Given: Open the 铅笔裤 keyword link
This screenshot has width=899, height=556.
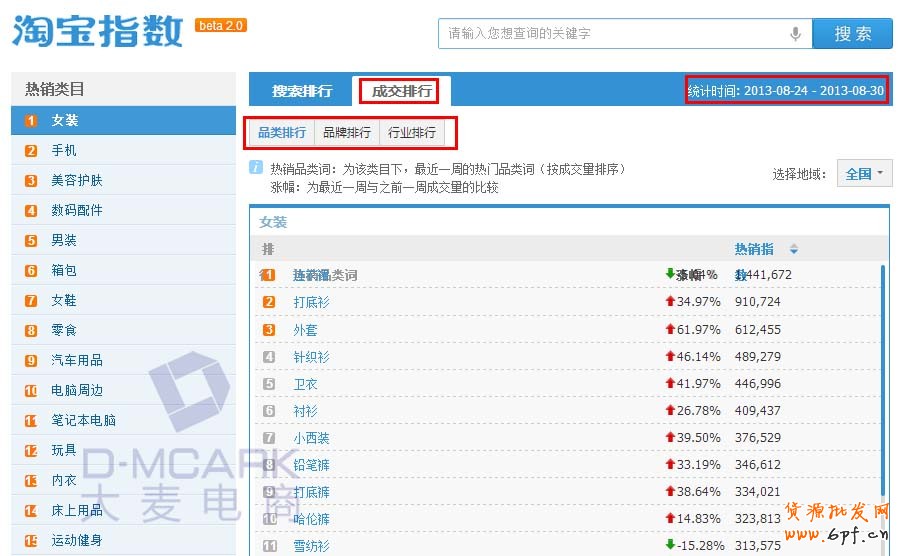Looking at the screenshot, I should [311, 465].
